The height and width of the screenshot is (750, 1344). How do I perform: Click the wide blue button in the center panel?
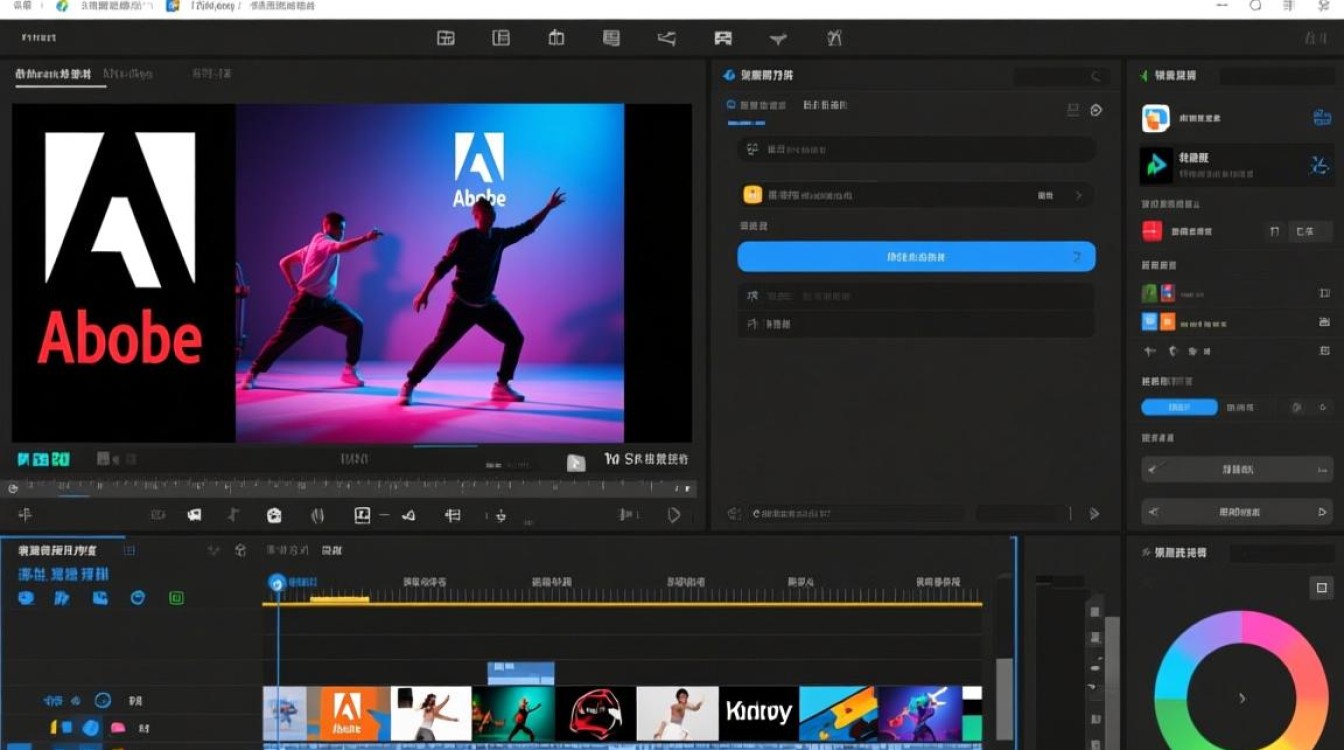click(x=916, y=257)
